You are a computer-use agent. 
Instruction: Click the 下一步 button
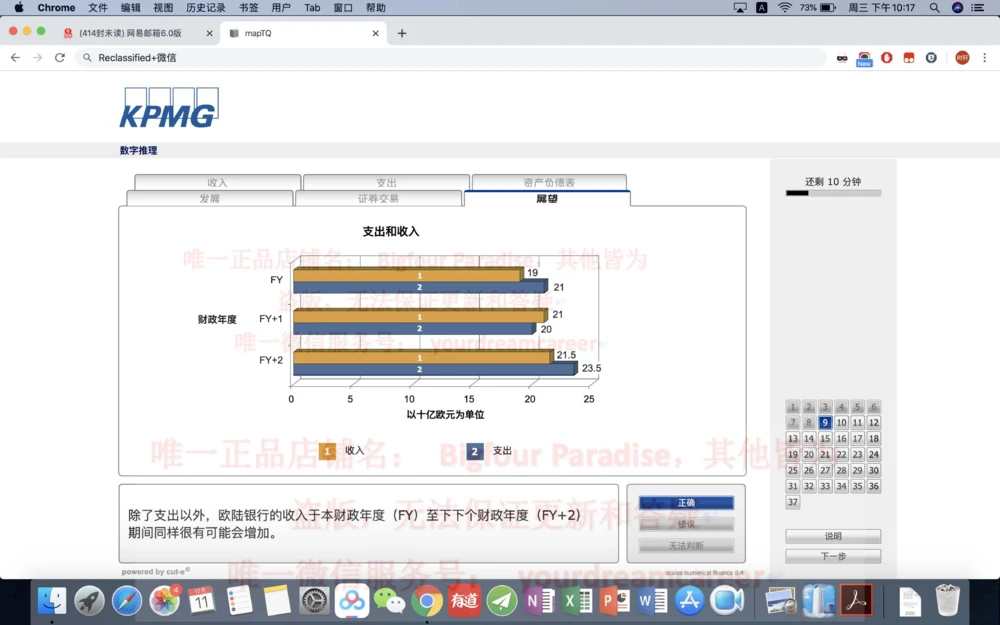833,555
